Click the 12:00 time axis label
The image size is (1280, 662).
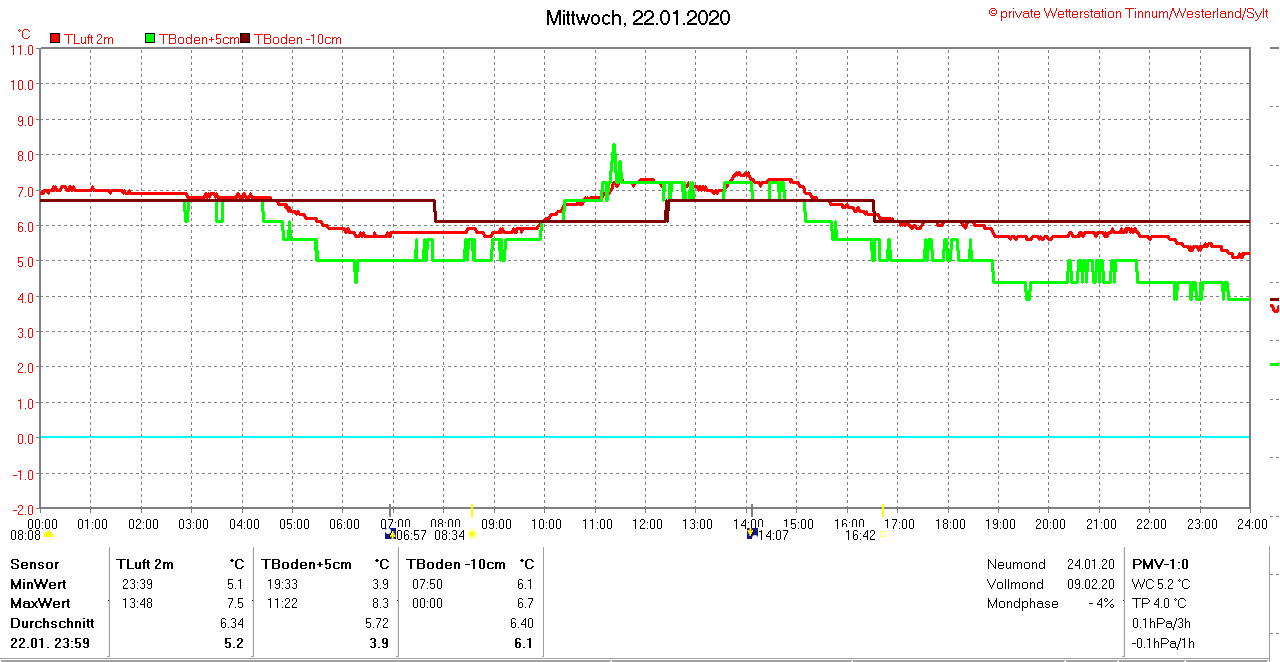[647, 523]
